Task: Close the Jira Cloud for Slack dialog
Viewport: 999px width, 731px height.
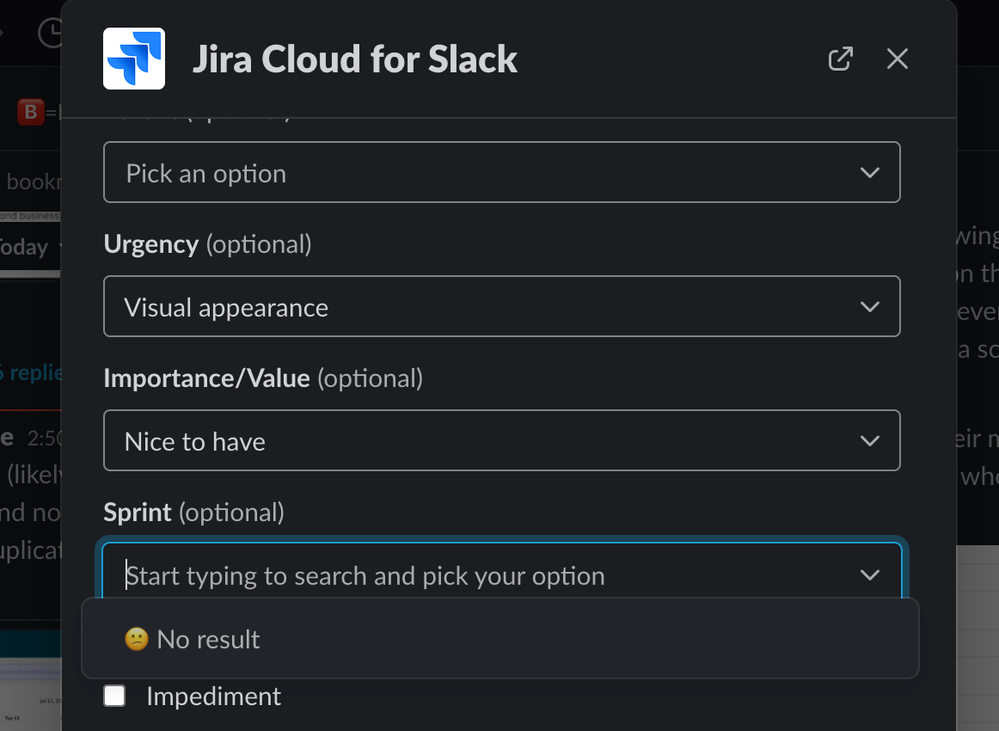Action: tap(897, 59)
